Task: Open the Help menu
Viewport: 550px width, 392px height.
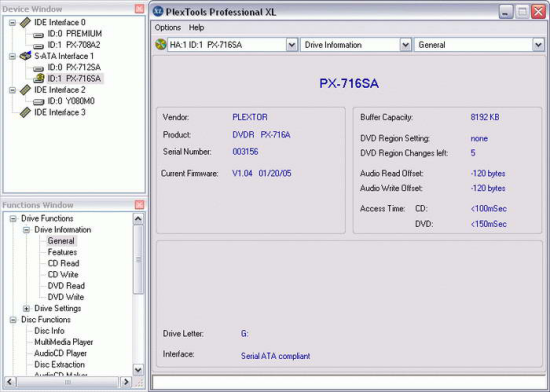Action: (x=196, y=27)
